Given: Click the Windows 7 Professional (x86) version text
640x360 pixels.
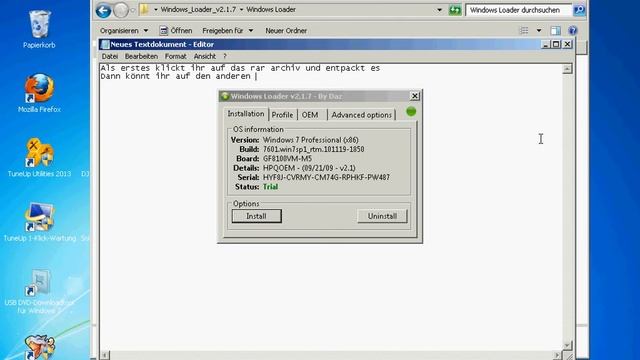Looking at the screenshot, I should pos(311,140).
